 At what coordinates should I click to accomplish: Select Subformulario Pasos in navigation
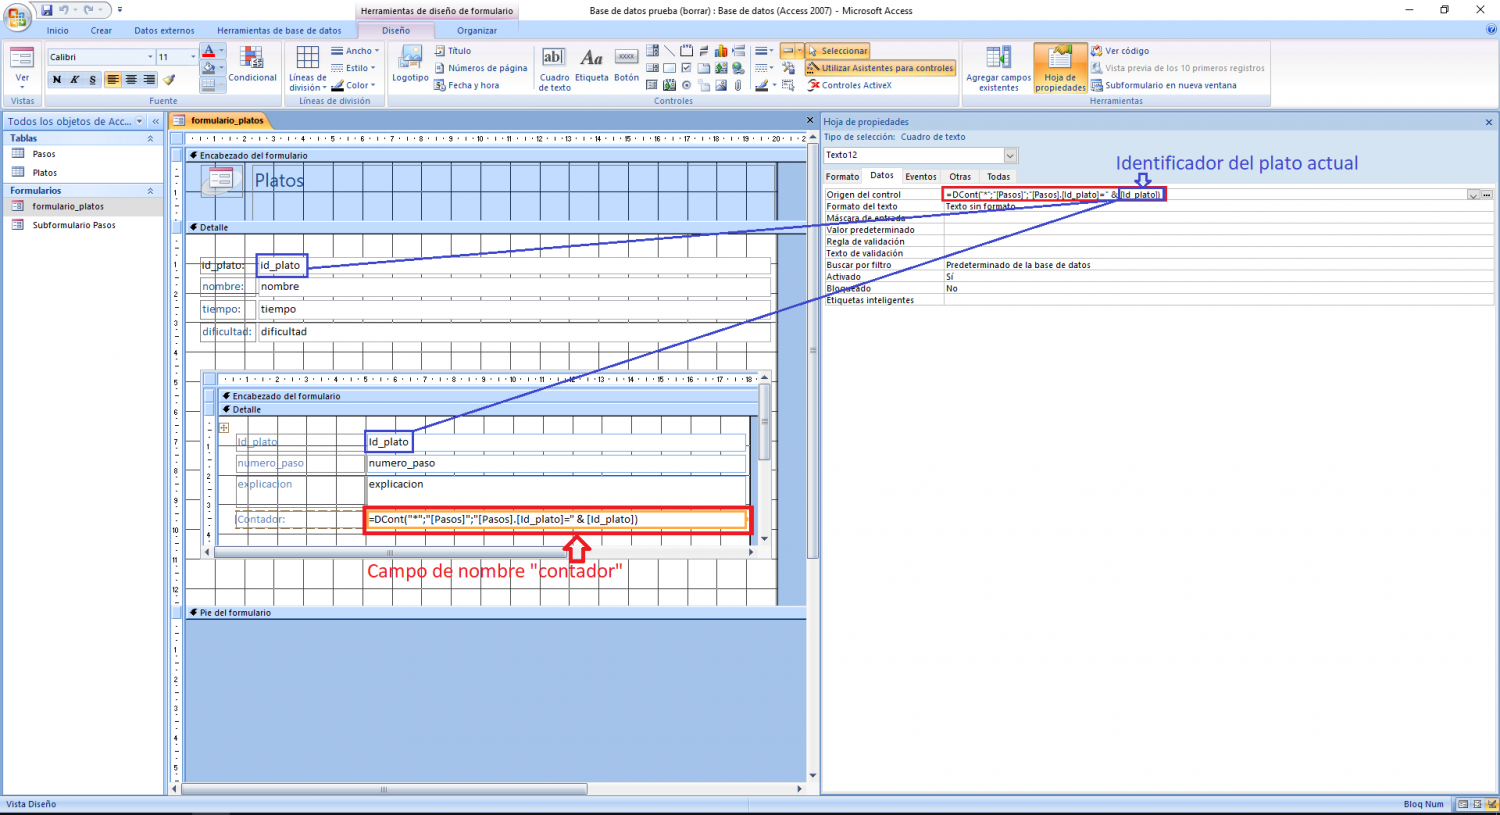coord(74,225)
